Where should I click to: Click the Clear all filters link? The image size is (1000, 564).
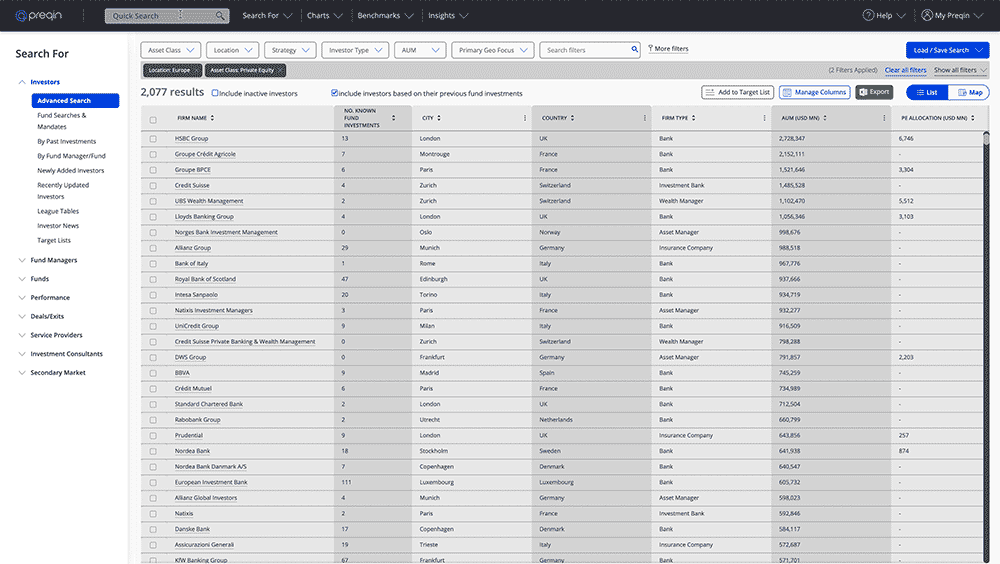pos(905,70)
